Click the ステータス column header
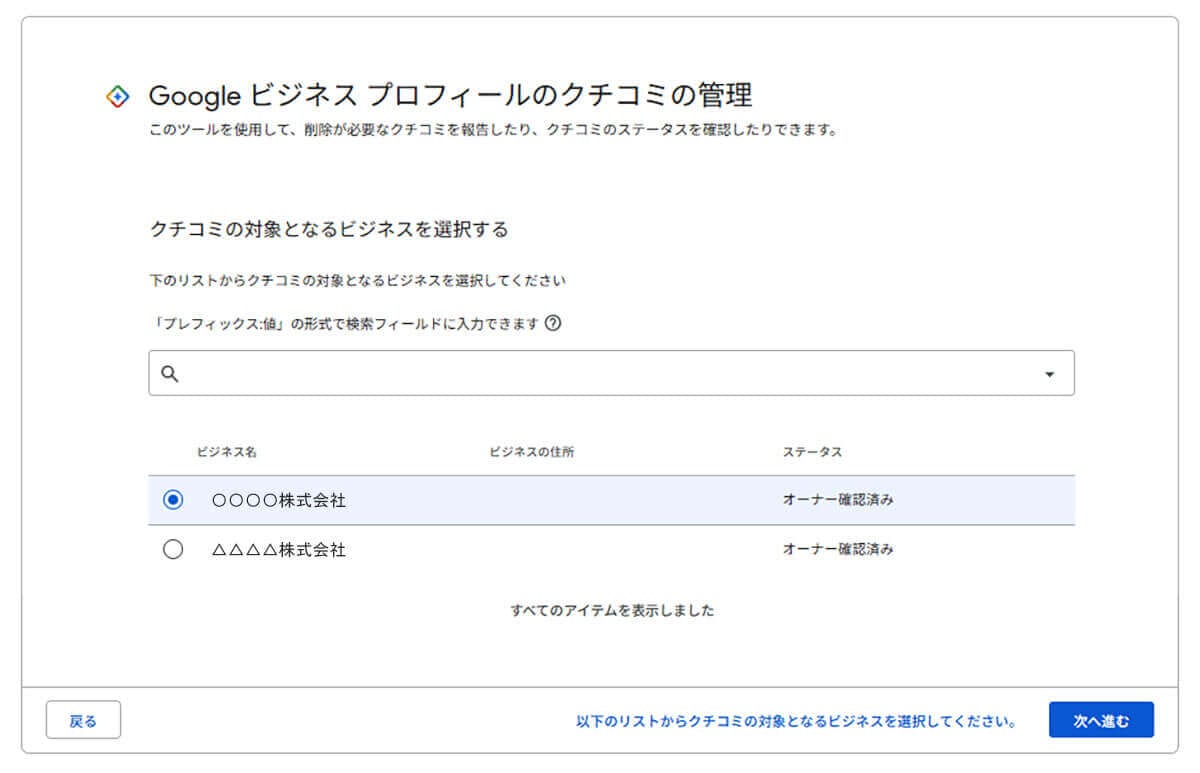1200x773 pixels. [812, 452]
